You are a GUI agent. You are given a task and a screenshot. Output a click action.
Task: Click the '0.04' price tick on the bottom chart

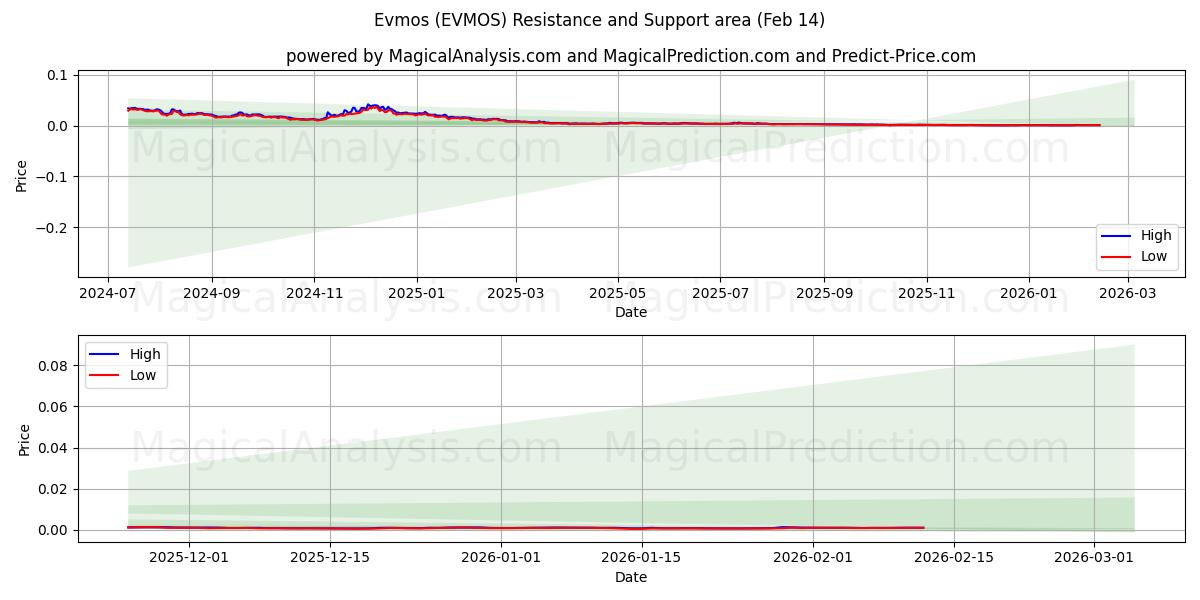coord(54,448)
